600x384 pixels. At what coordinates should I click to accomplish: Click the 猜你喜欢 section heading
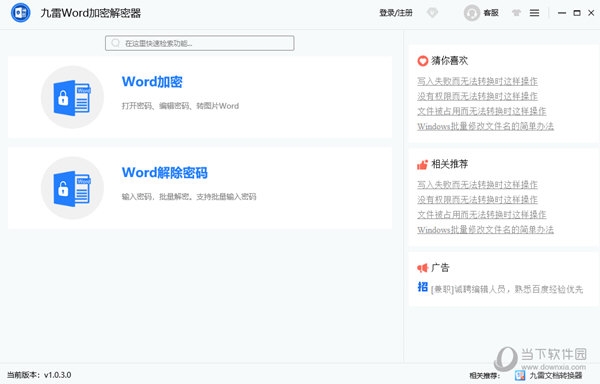(450, 60)
